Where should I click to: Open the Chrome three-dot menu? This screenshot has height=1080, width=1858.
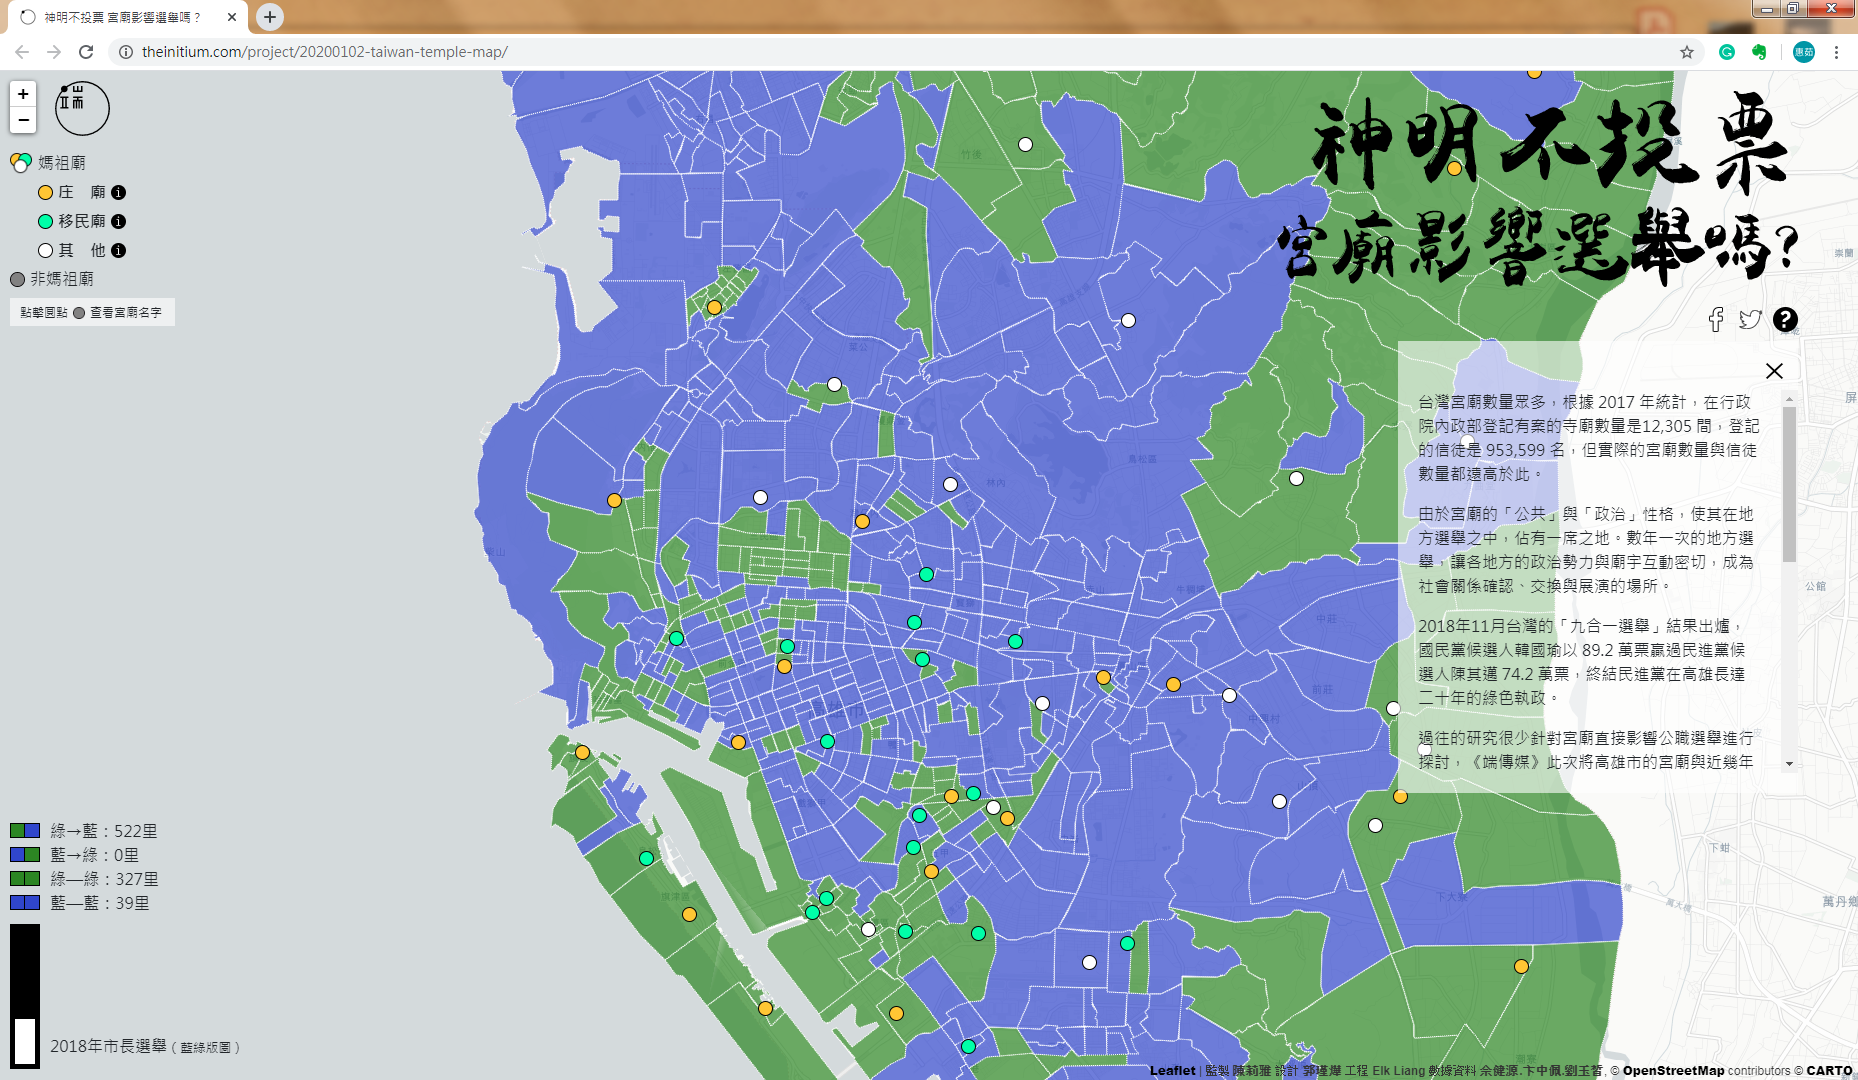[x=1837, y=52]
